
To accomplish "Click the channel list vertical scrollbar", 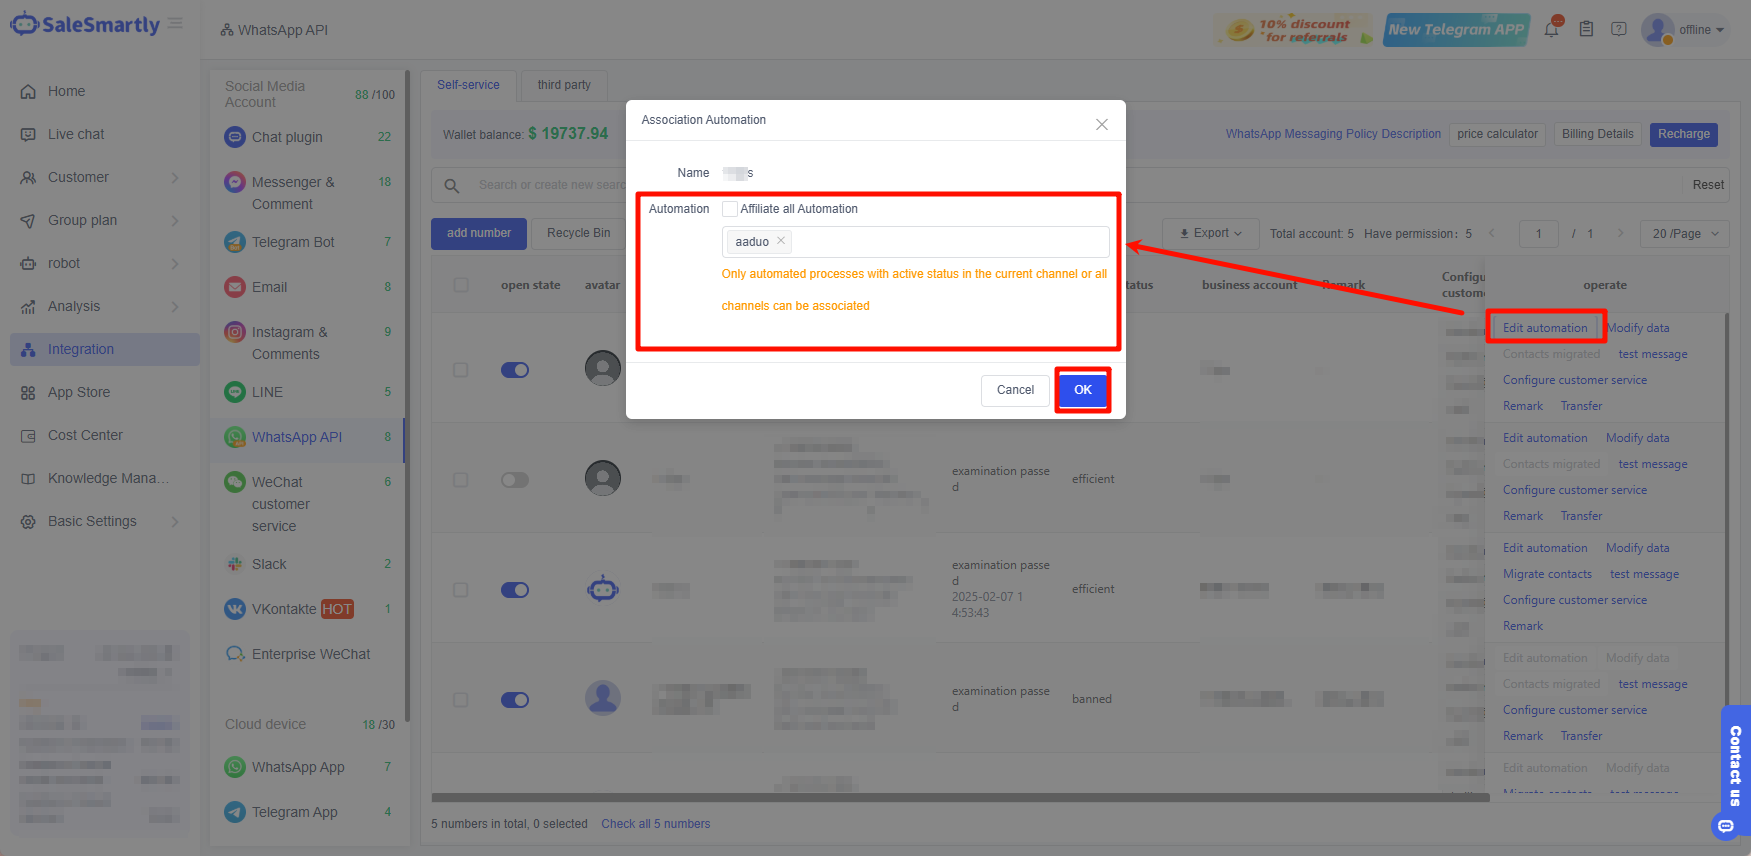I will 407,395.
